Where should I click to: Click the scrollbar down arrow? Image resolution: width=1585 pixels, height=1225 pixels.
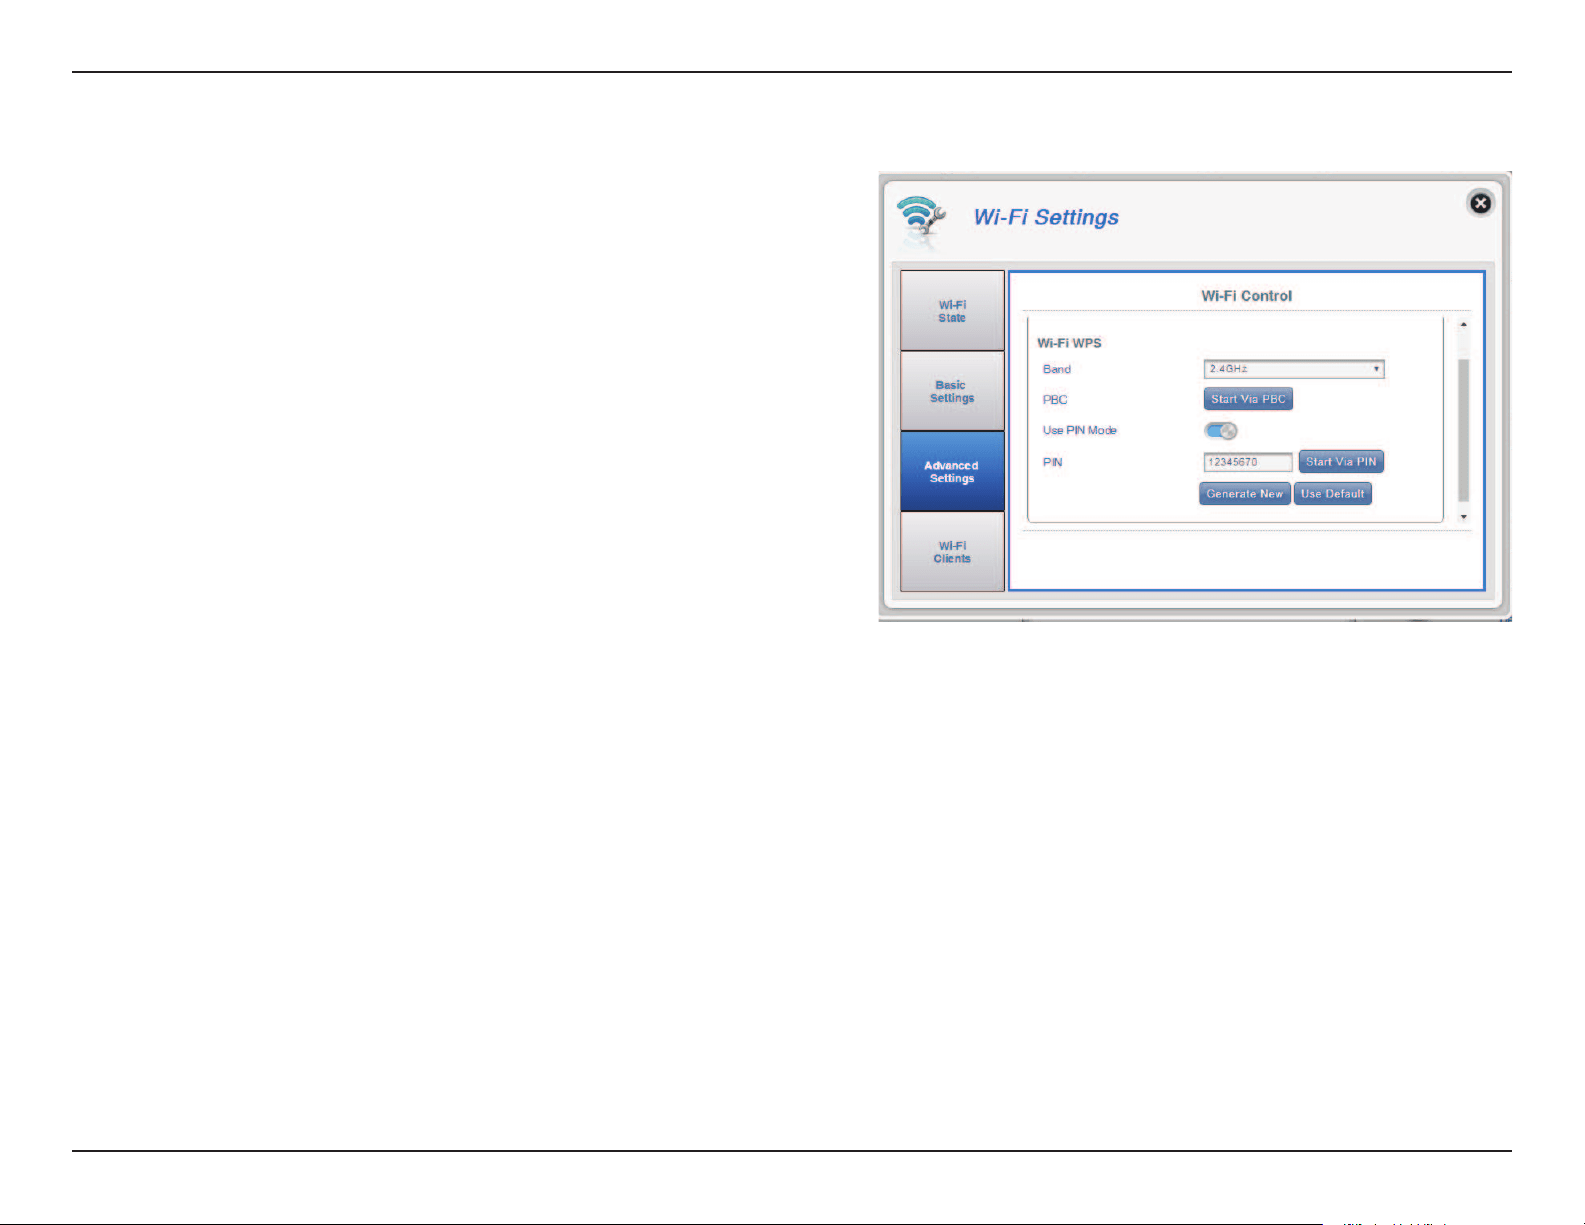[x=1464, y=517]
